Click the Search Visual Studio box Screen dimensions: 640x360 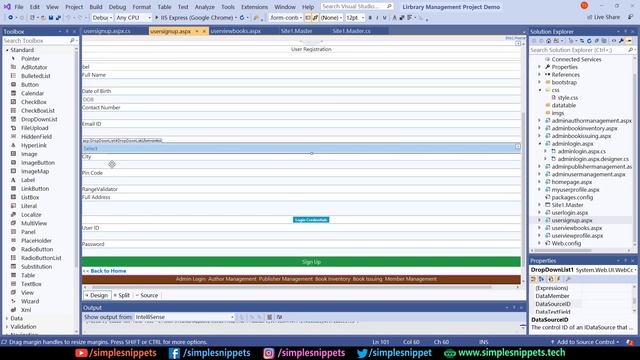[x=357, y=7]
